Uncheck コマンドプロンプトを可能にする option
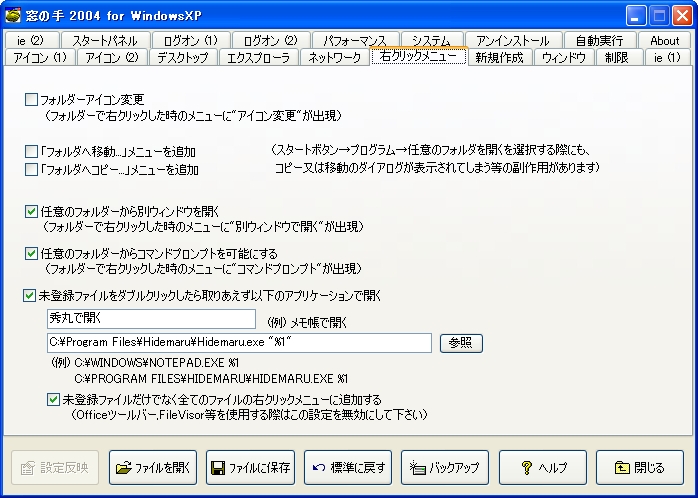Viewport: 698px width, 498px height. [x=31, y=254]
